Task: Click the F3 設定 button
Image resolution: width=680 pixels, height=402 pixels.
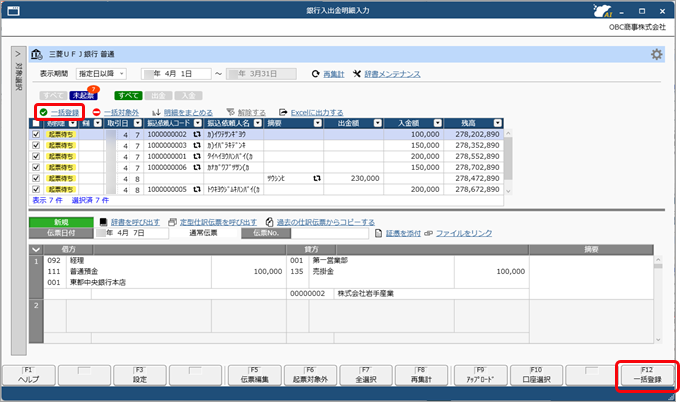Action: [x=140, y=375]
